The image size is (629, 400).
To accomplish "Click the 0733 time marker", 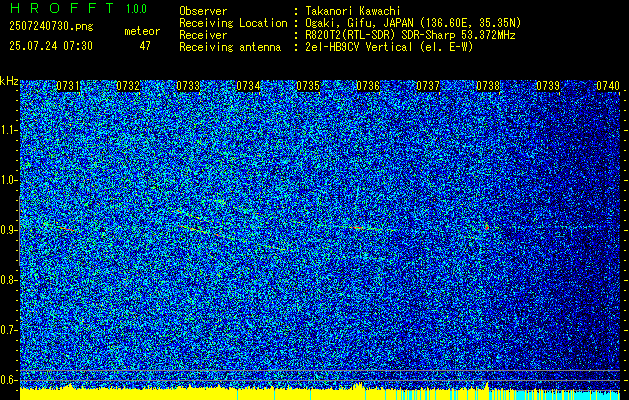I will [188, 86].
